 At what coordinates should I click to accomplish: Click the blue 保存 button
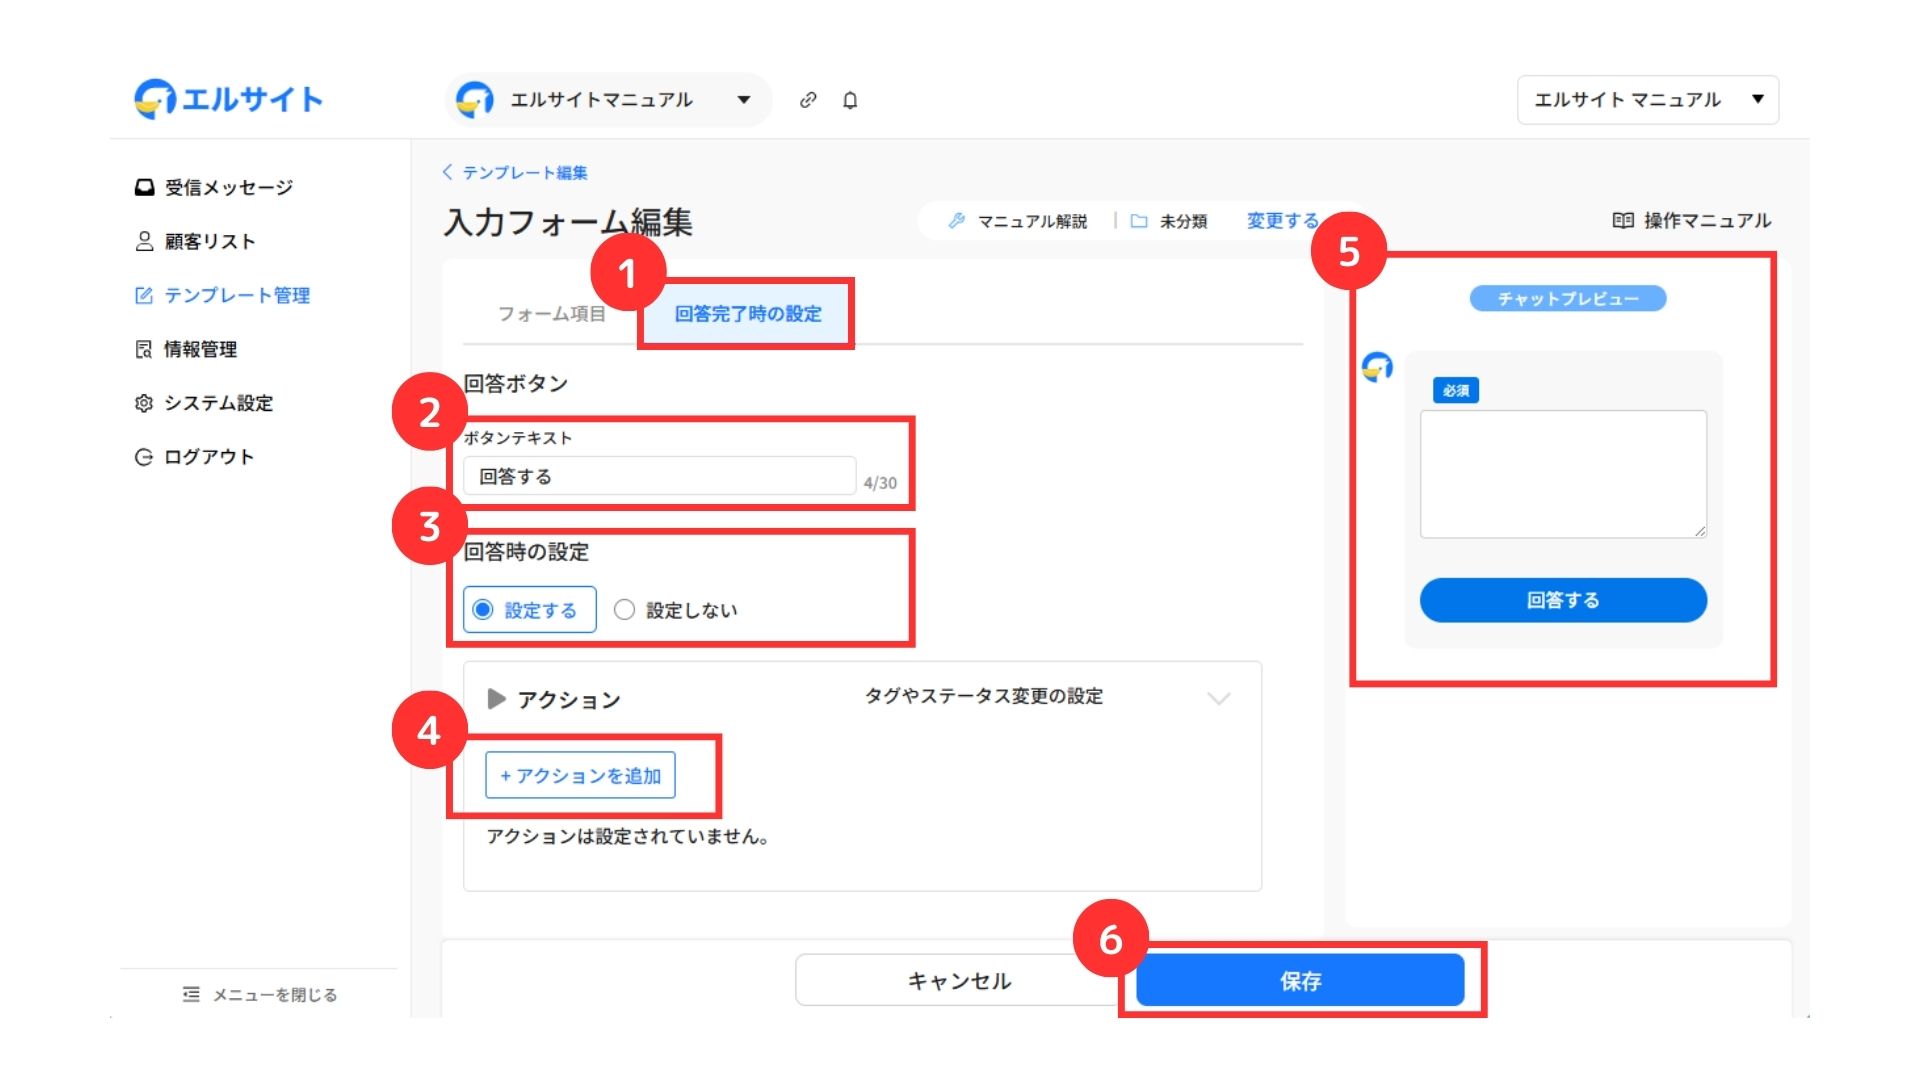1299,981
